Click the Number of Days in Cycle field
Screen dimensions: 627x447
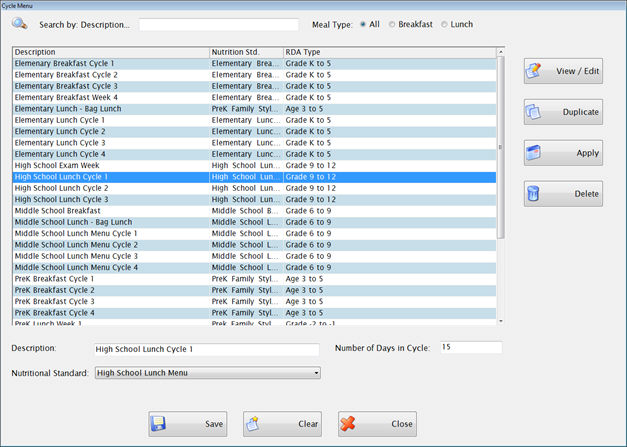click(470, 348)
